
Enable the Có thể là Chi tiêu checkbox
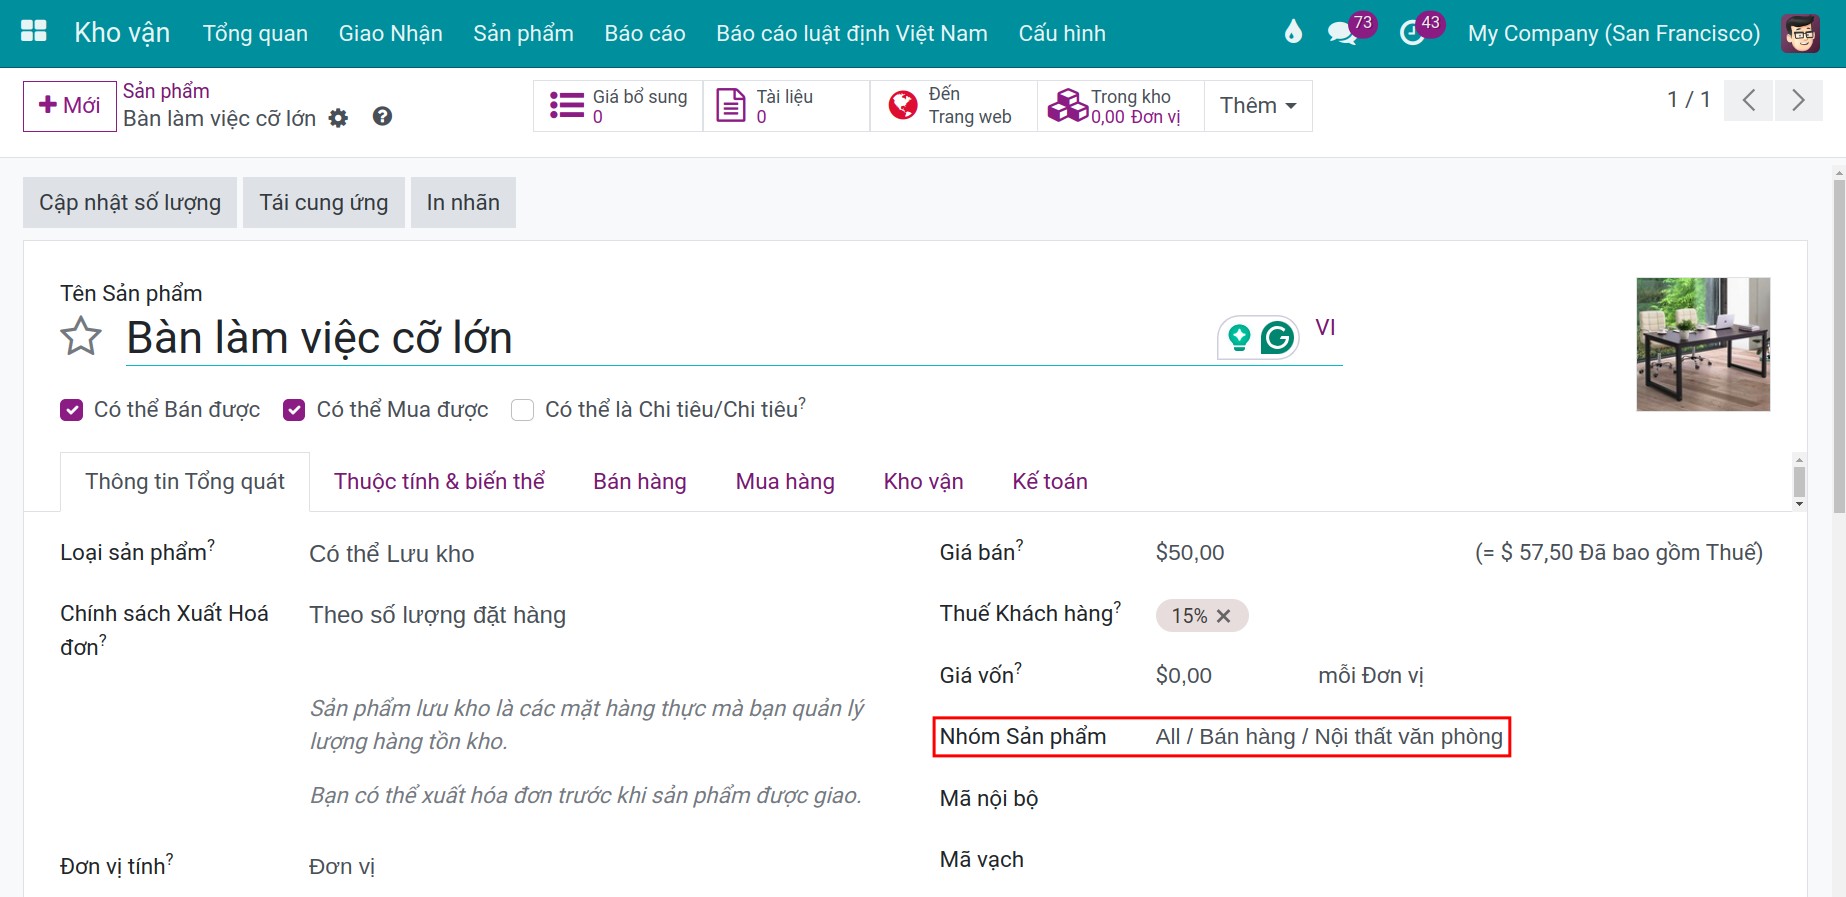point(522,410)
